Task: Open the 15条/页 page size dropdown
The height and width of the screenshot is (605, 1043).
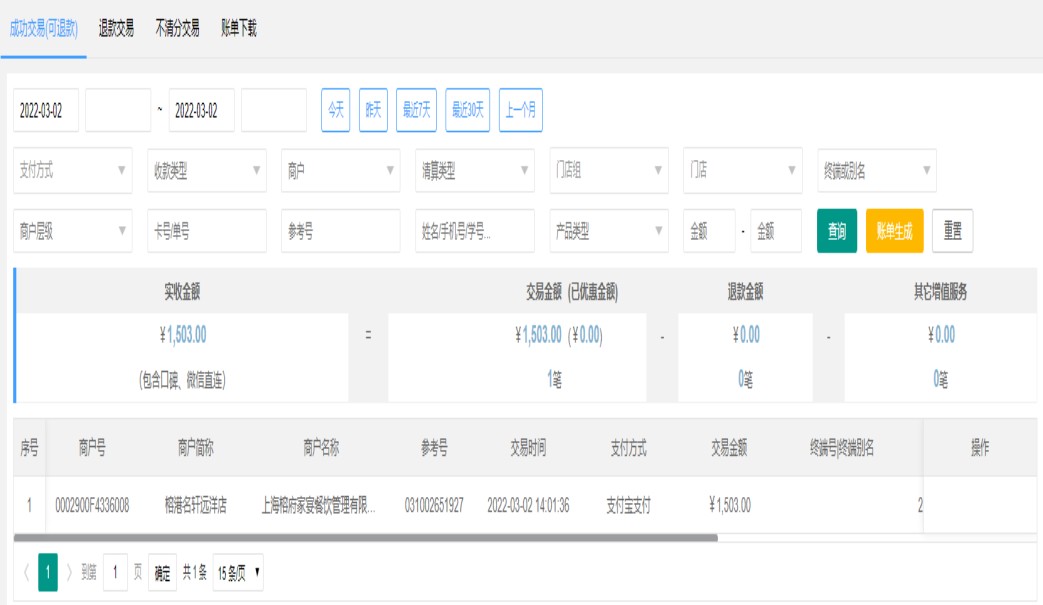Action: [238, 573]
